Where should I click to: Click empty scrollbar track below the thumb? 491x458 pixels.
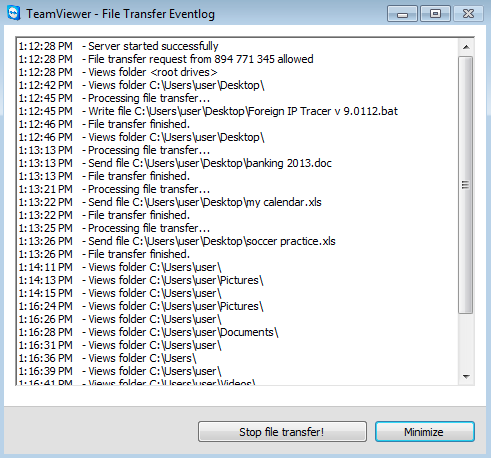click(466, 341)
